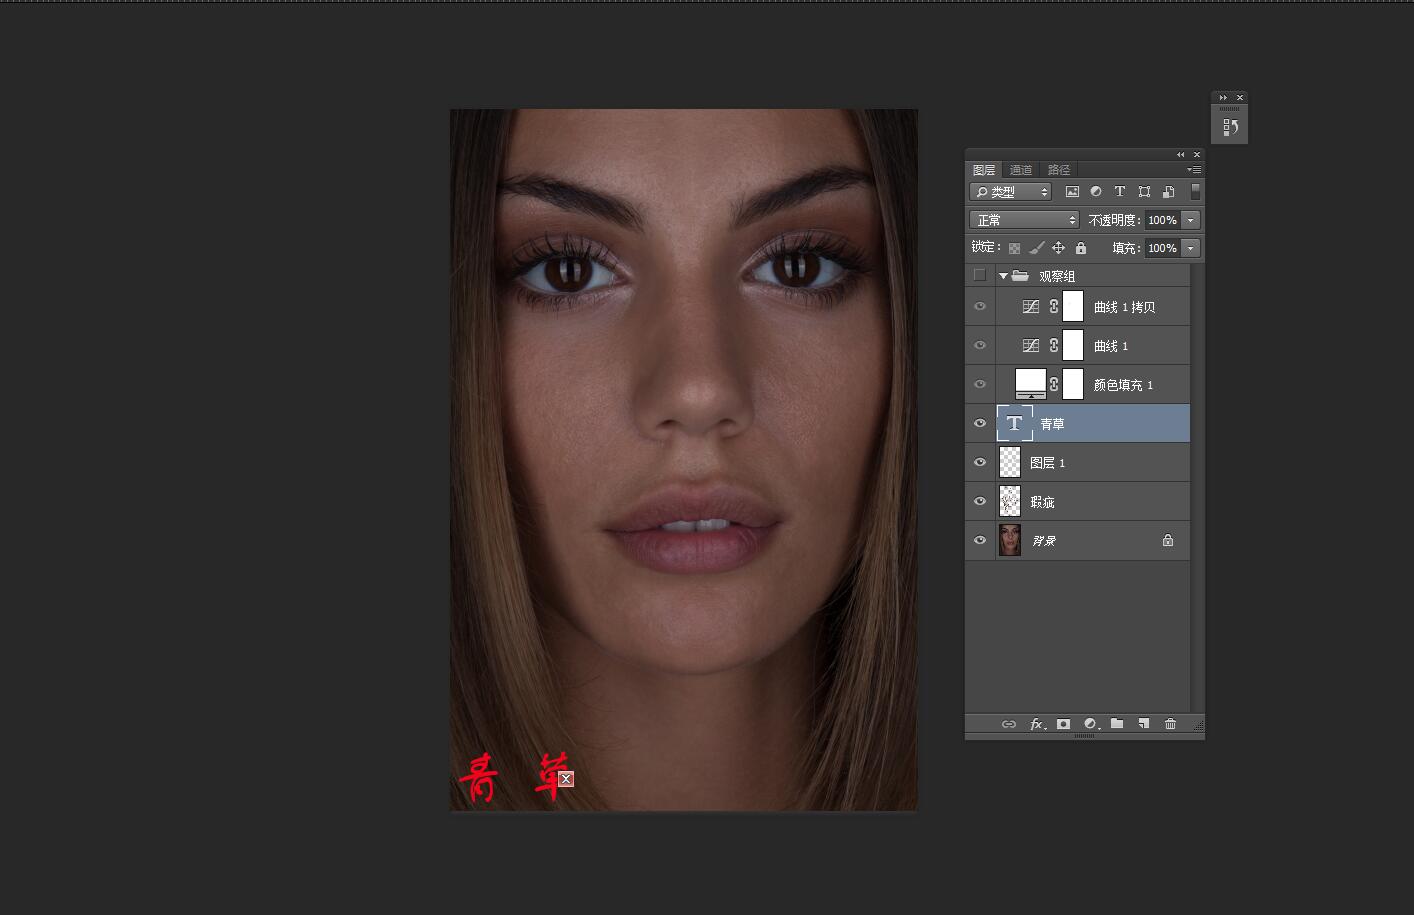Lock all padlock icon
Screen dimensions: 1414x915
coord(1080,248)
